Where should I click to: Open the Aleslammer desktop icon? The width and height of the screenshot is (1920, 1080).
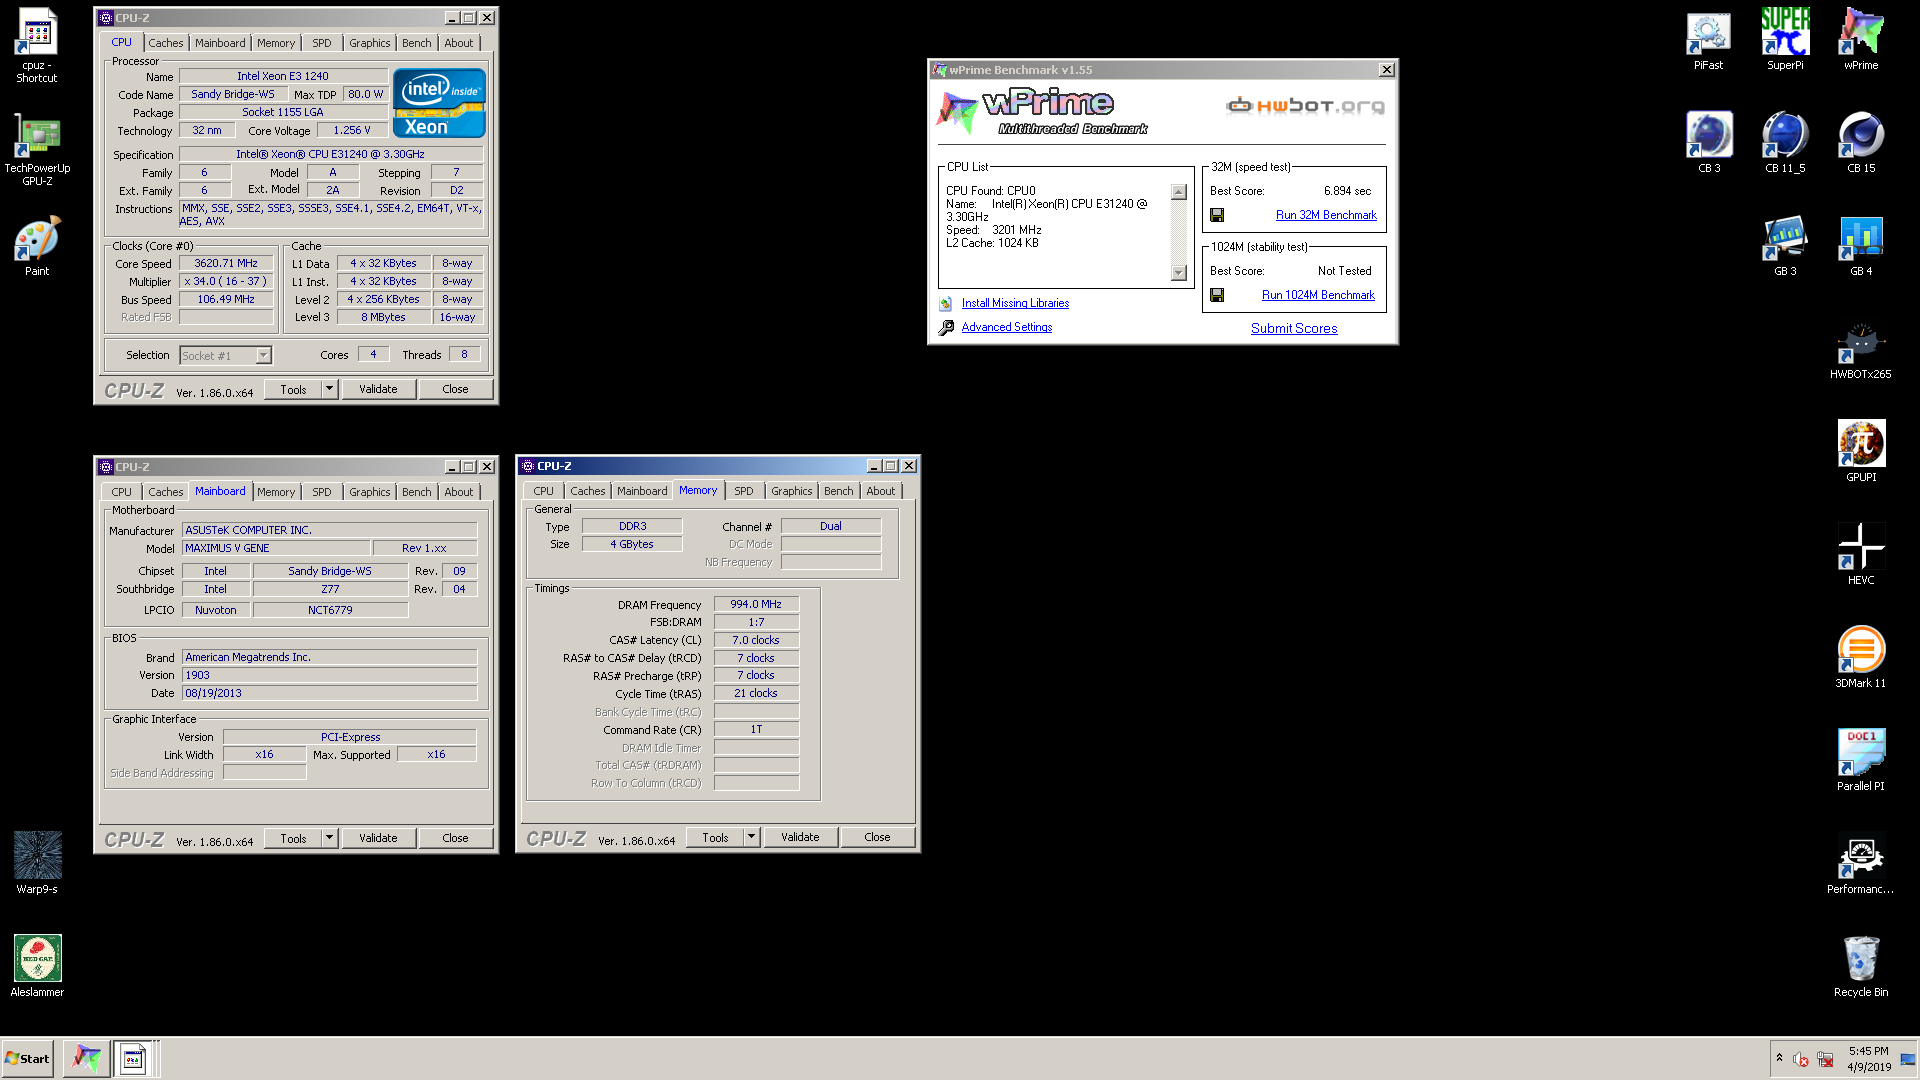37,965
